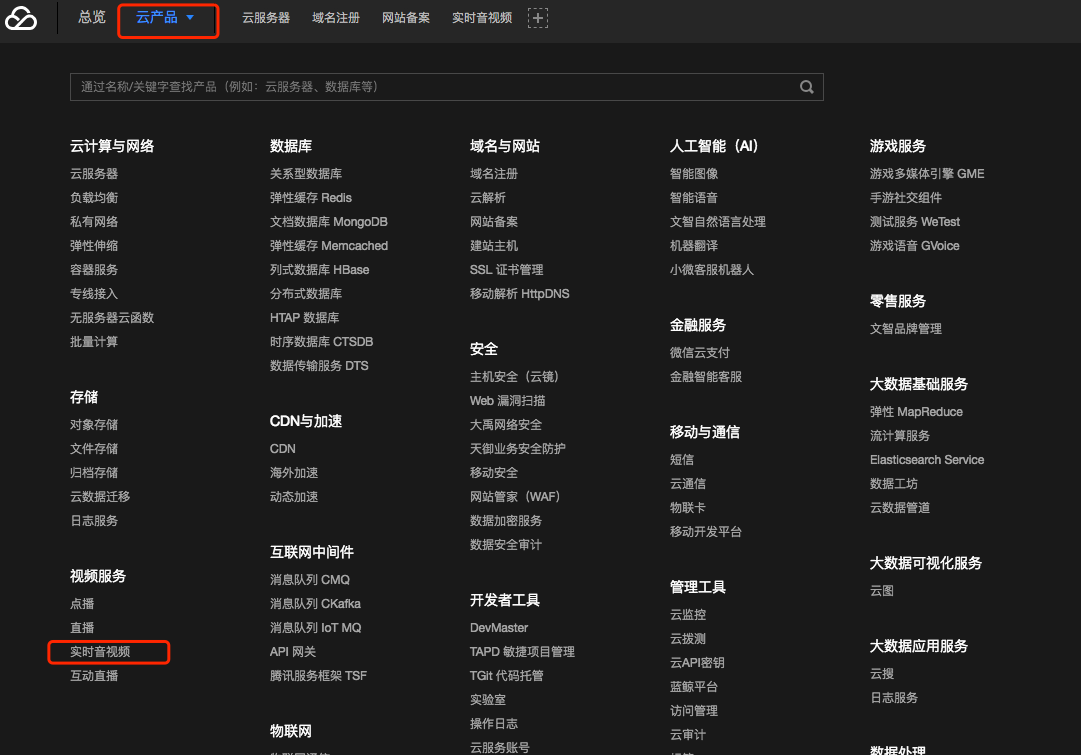Open TAPD 敏捷项目管理 link
1081x755 pixels.
tap(522, 652)
